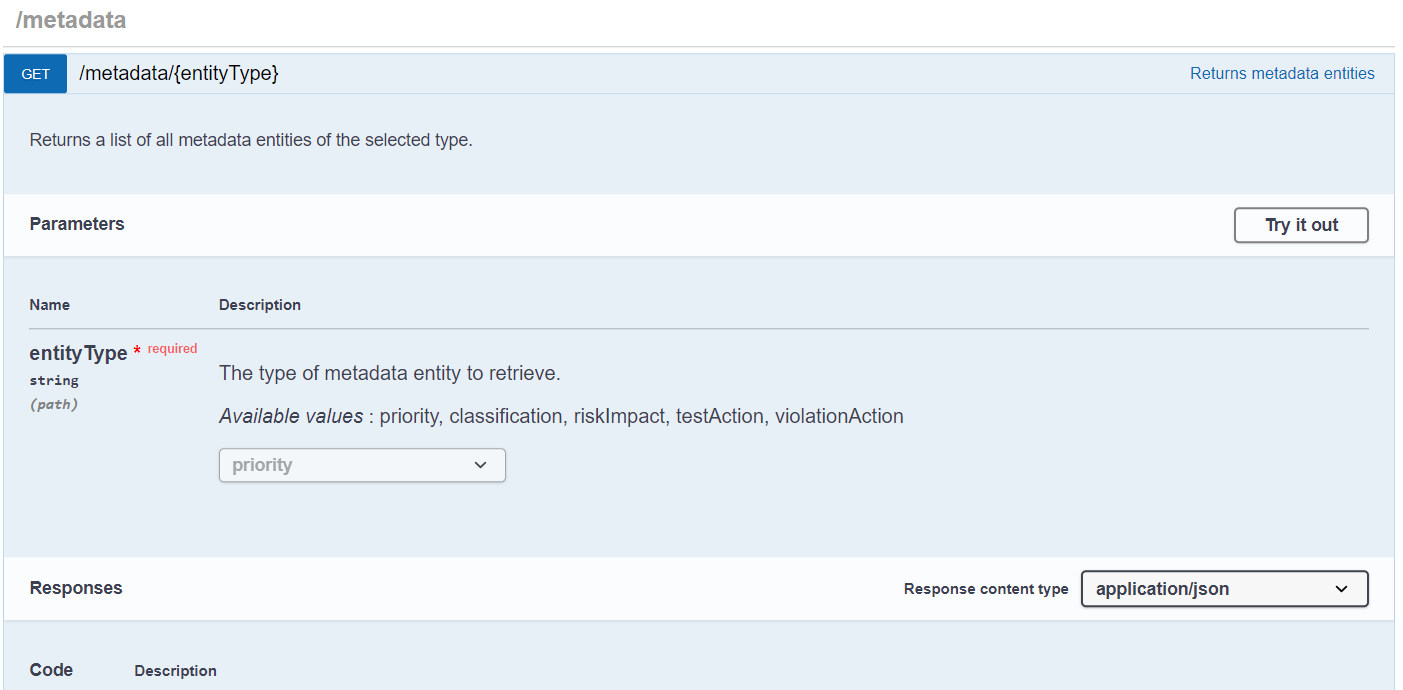Click the 'Available values' text line
Image resolution: width=1403 pixels, height=690 pixels.
point(561,416)
